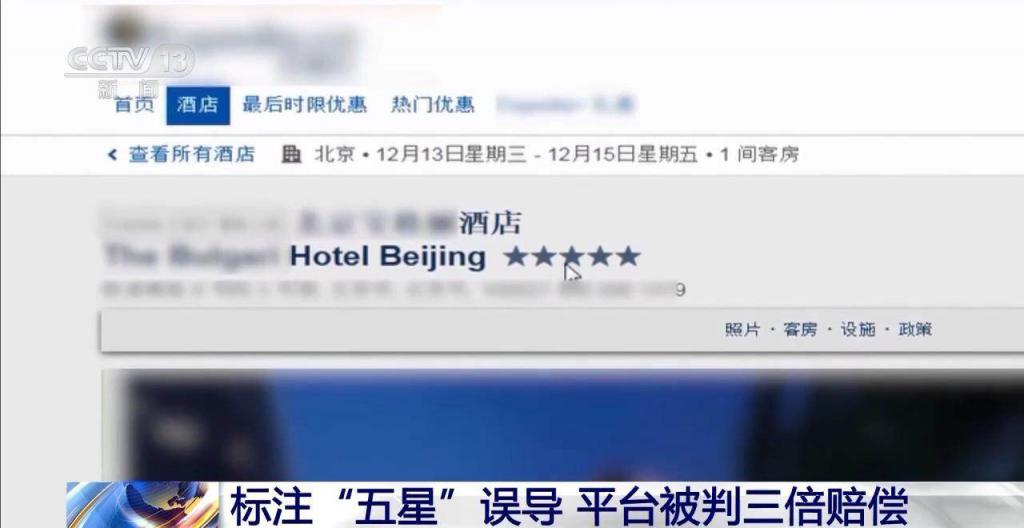
Task: Select the highlighted 酒店 tab
Action: point(198,105)
